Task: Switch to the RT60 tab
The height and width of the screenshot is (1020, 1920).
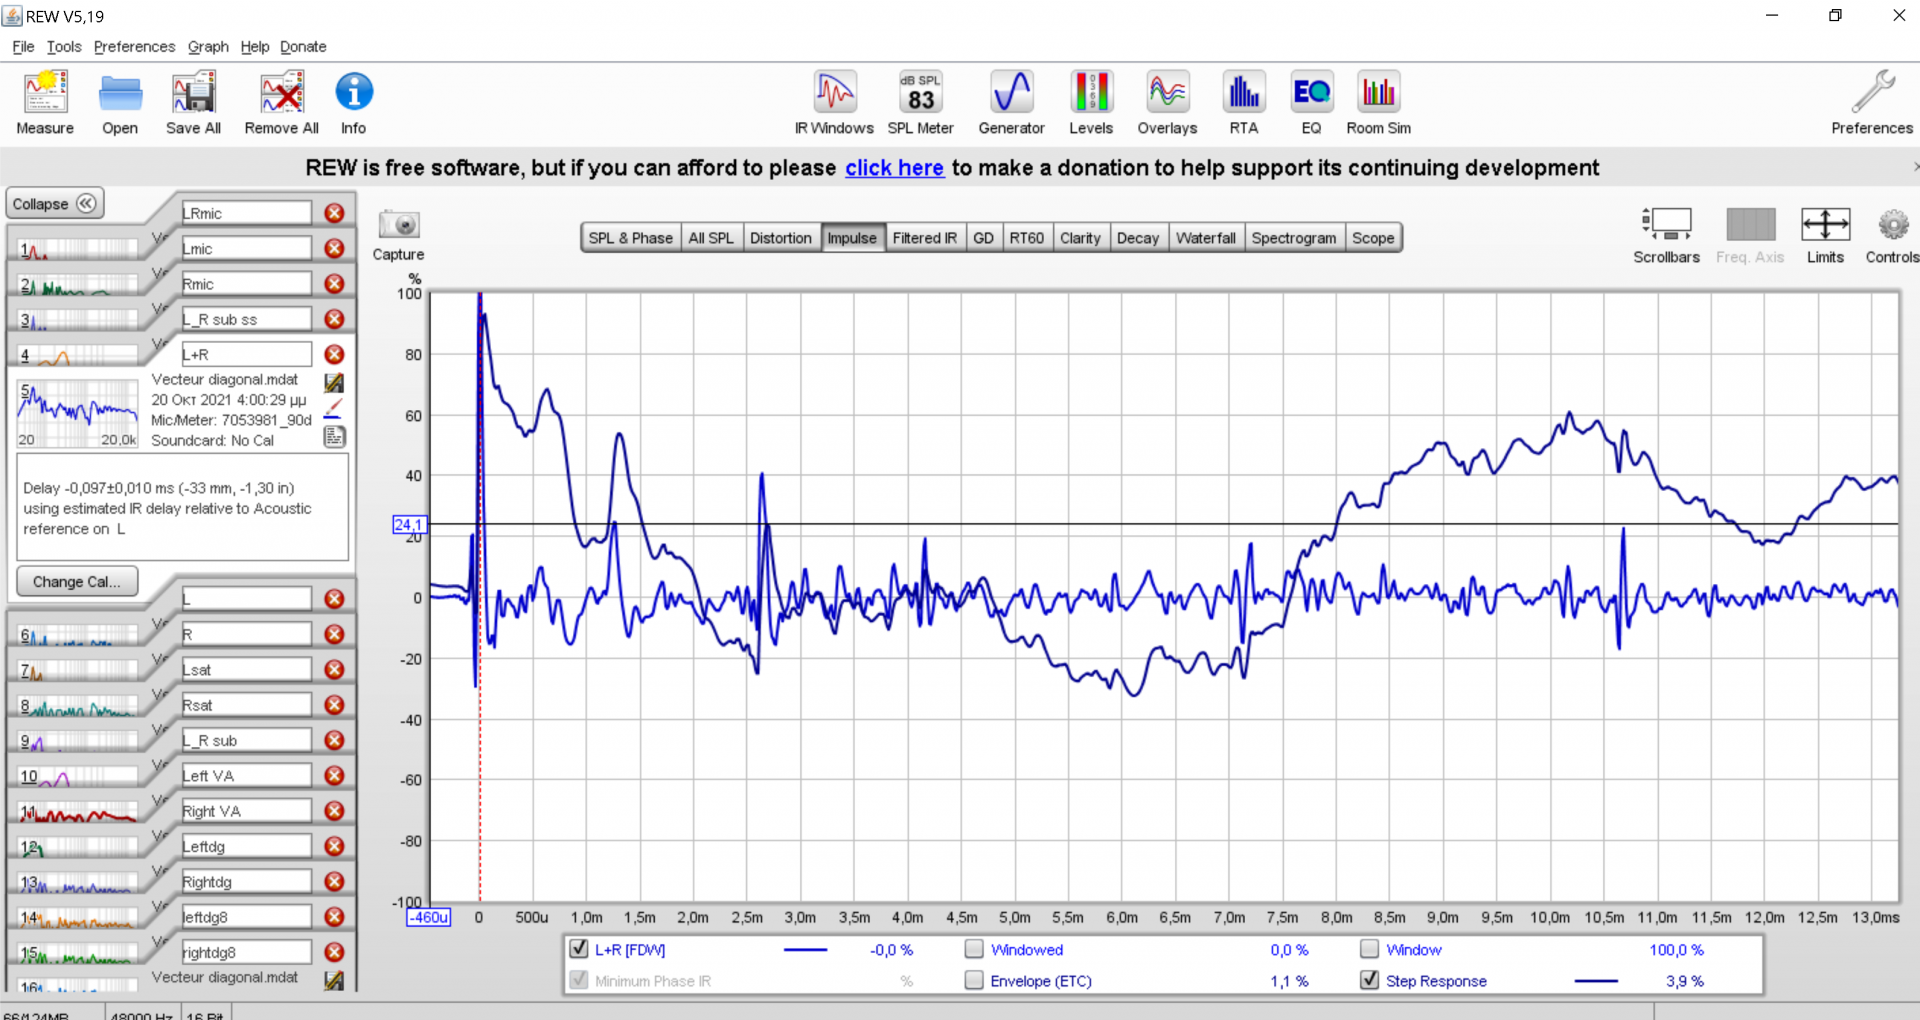Action: (1027, 238)
